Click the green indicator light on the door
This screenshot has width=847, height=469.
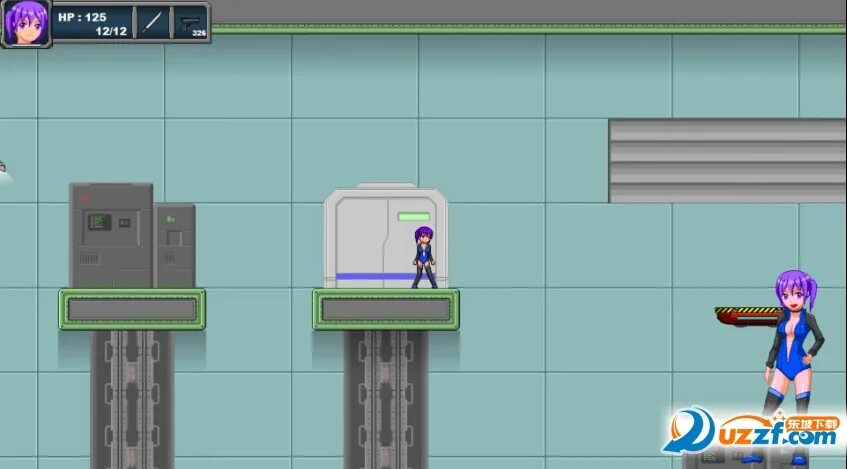point(414,217)
